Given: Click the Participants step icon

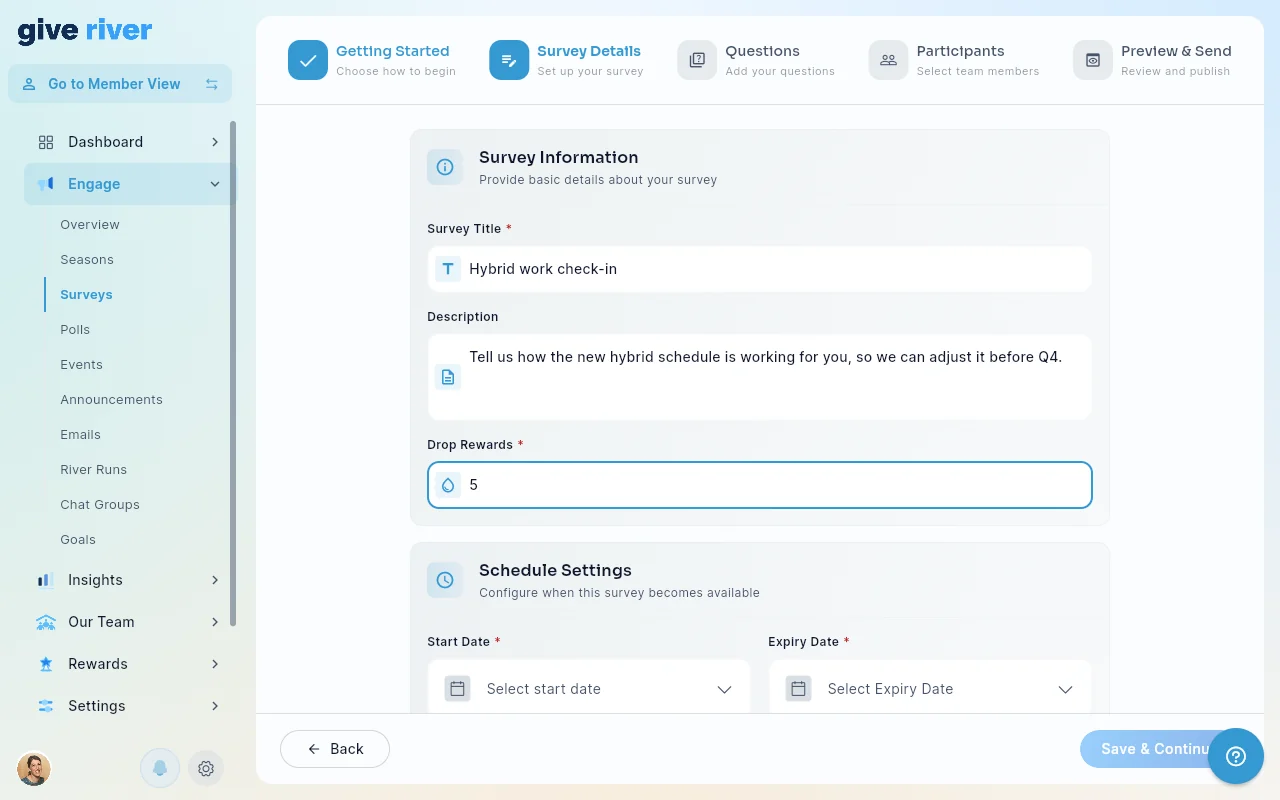Looking at the screenshot, I should (x=888, y=60).
